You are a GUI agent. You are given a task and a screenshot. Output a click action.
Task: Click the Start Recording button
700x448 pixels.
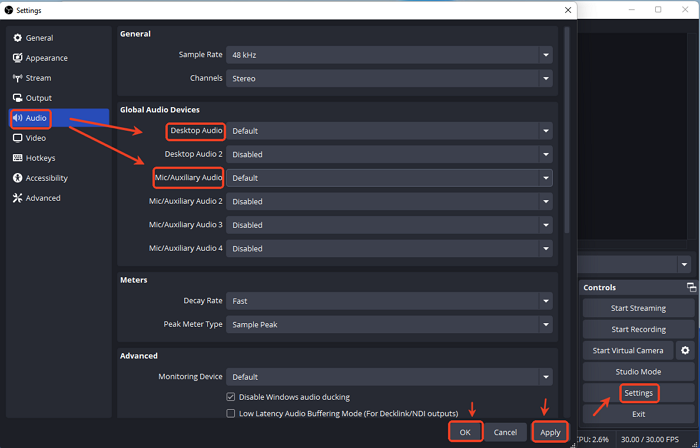[638, 329]
